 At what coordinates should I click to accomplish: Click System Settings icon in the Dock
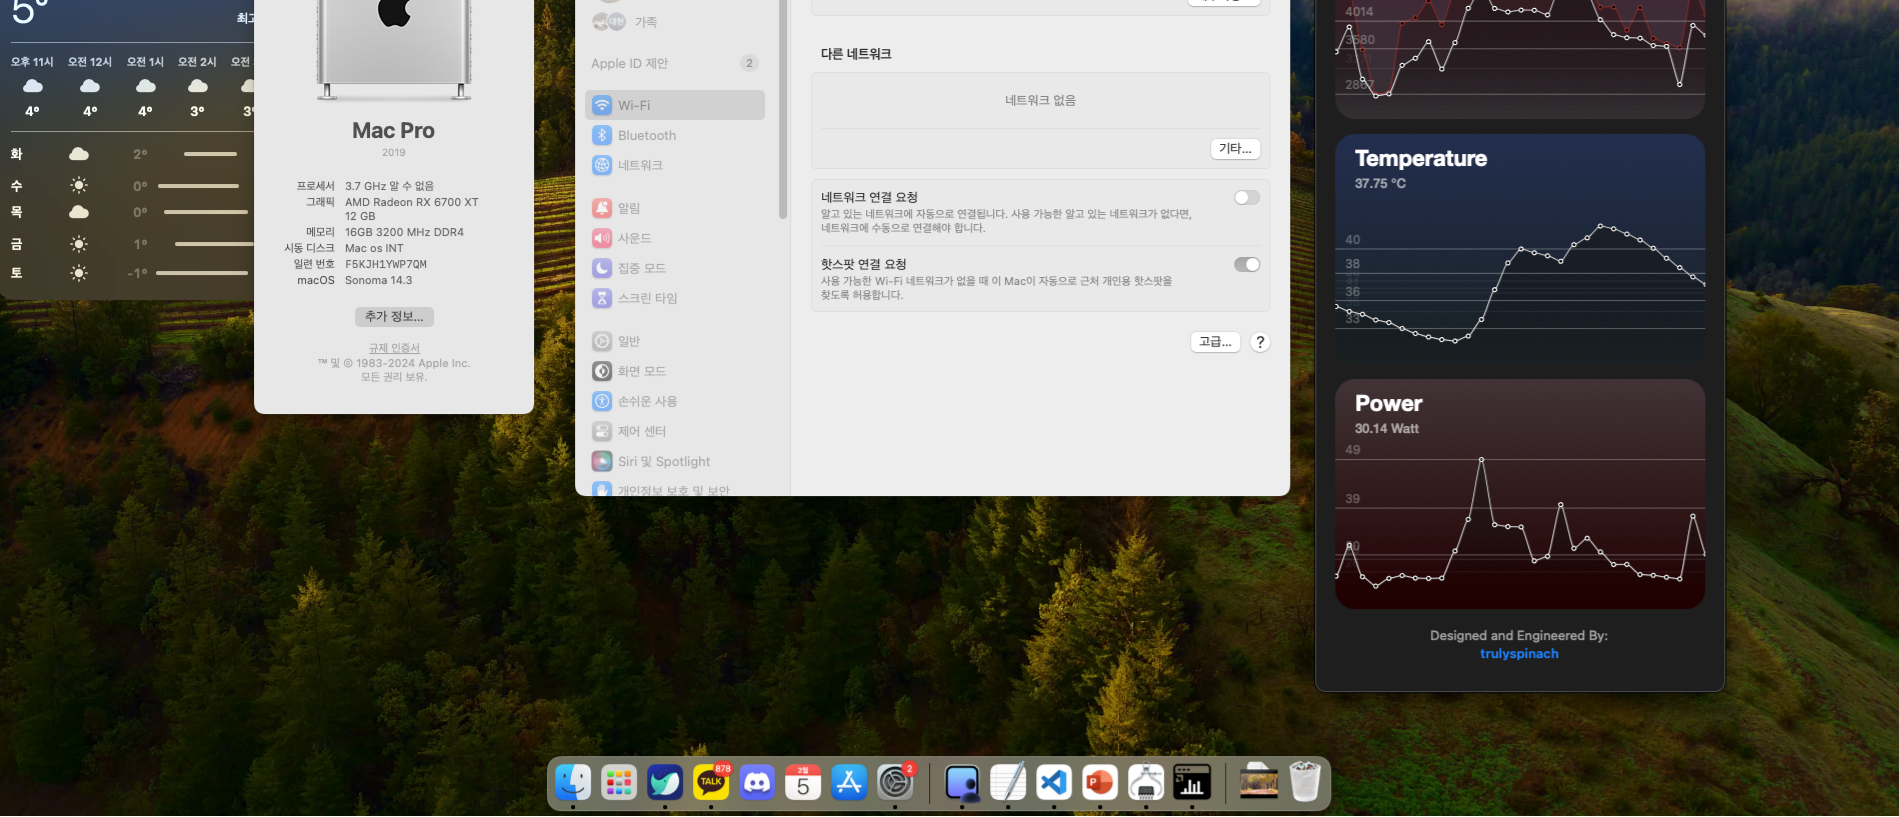[x=895, y=782]
